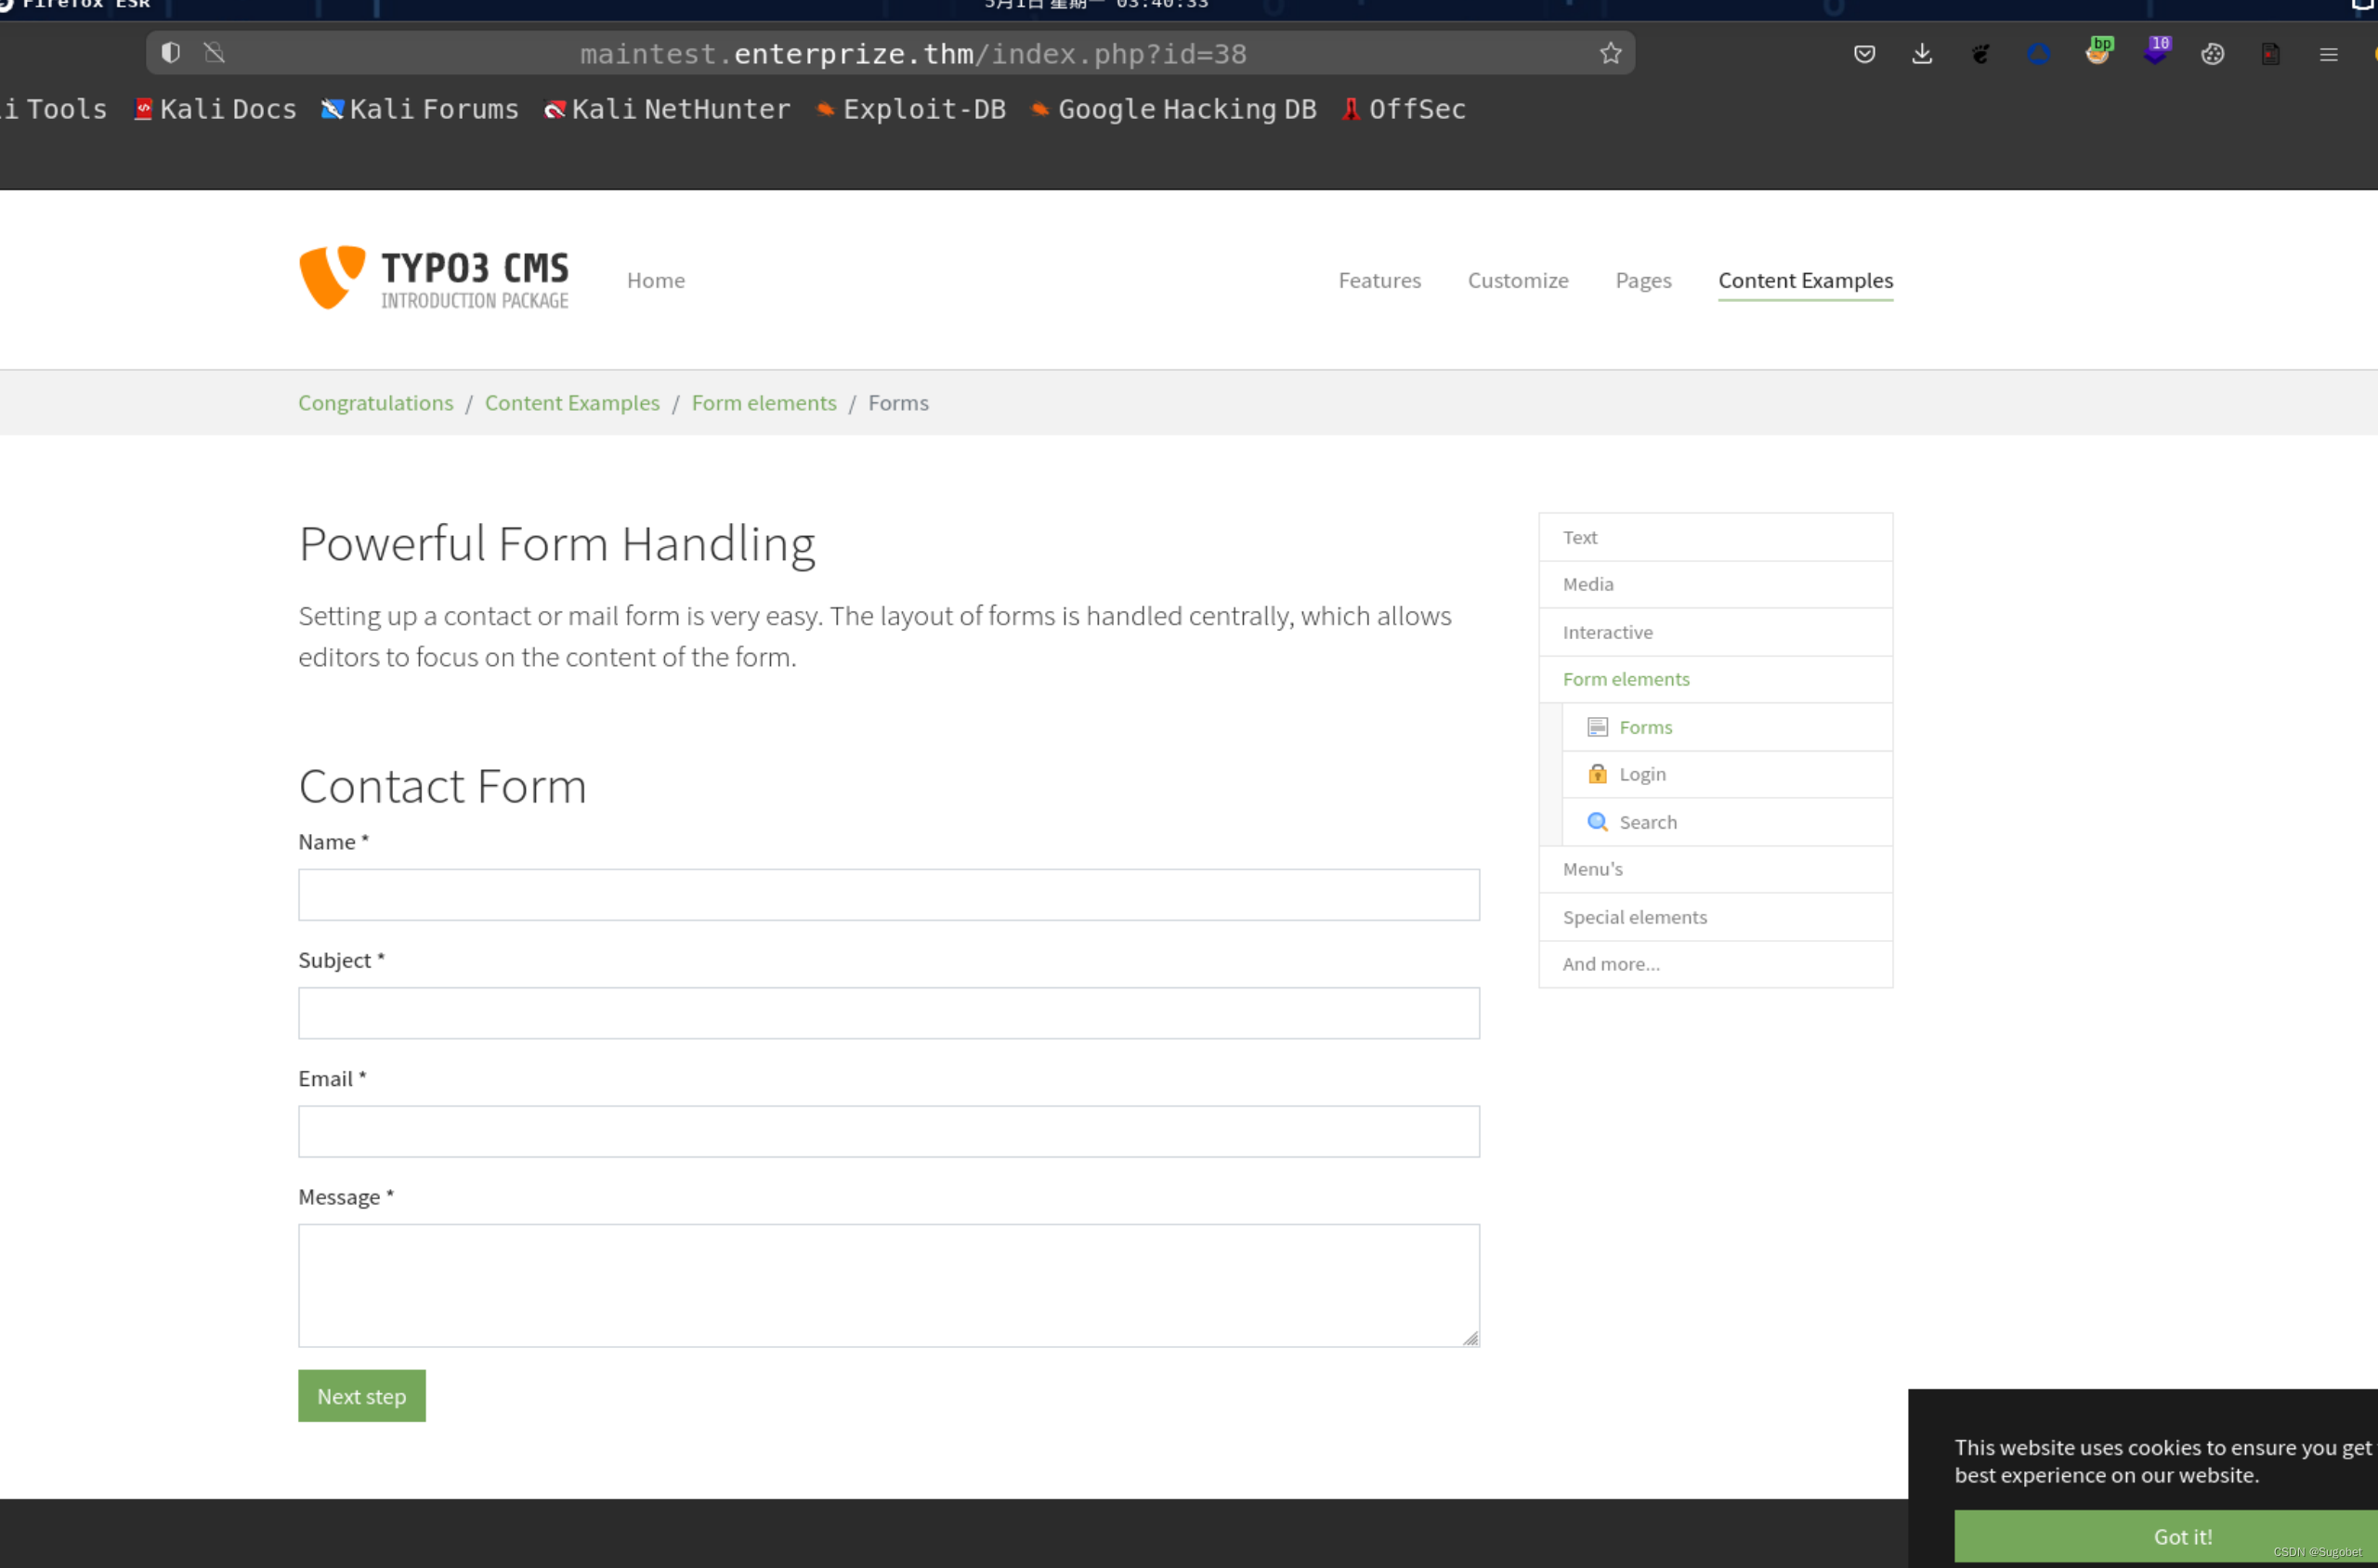
Task: Open Login in the sidebar menu
Action: coord(1642,774)
